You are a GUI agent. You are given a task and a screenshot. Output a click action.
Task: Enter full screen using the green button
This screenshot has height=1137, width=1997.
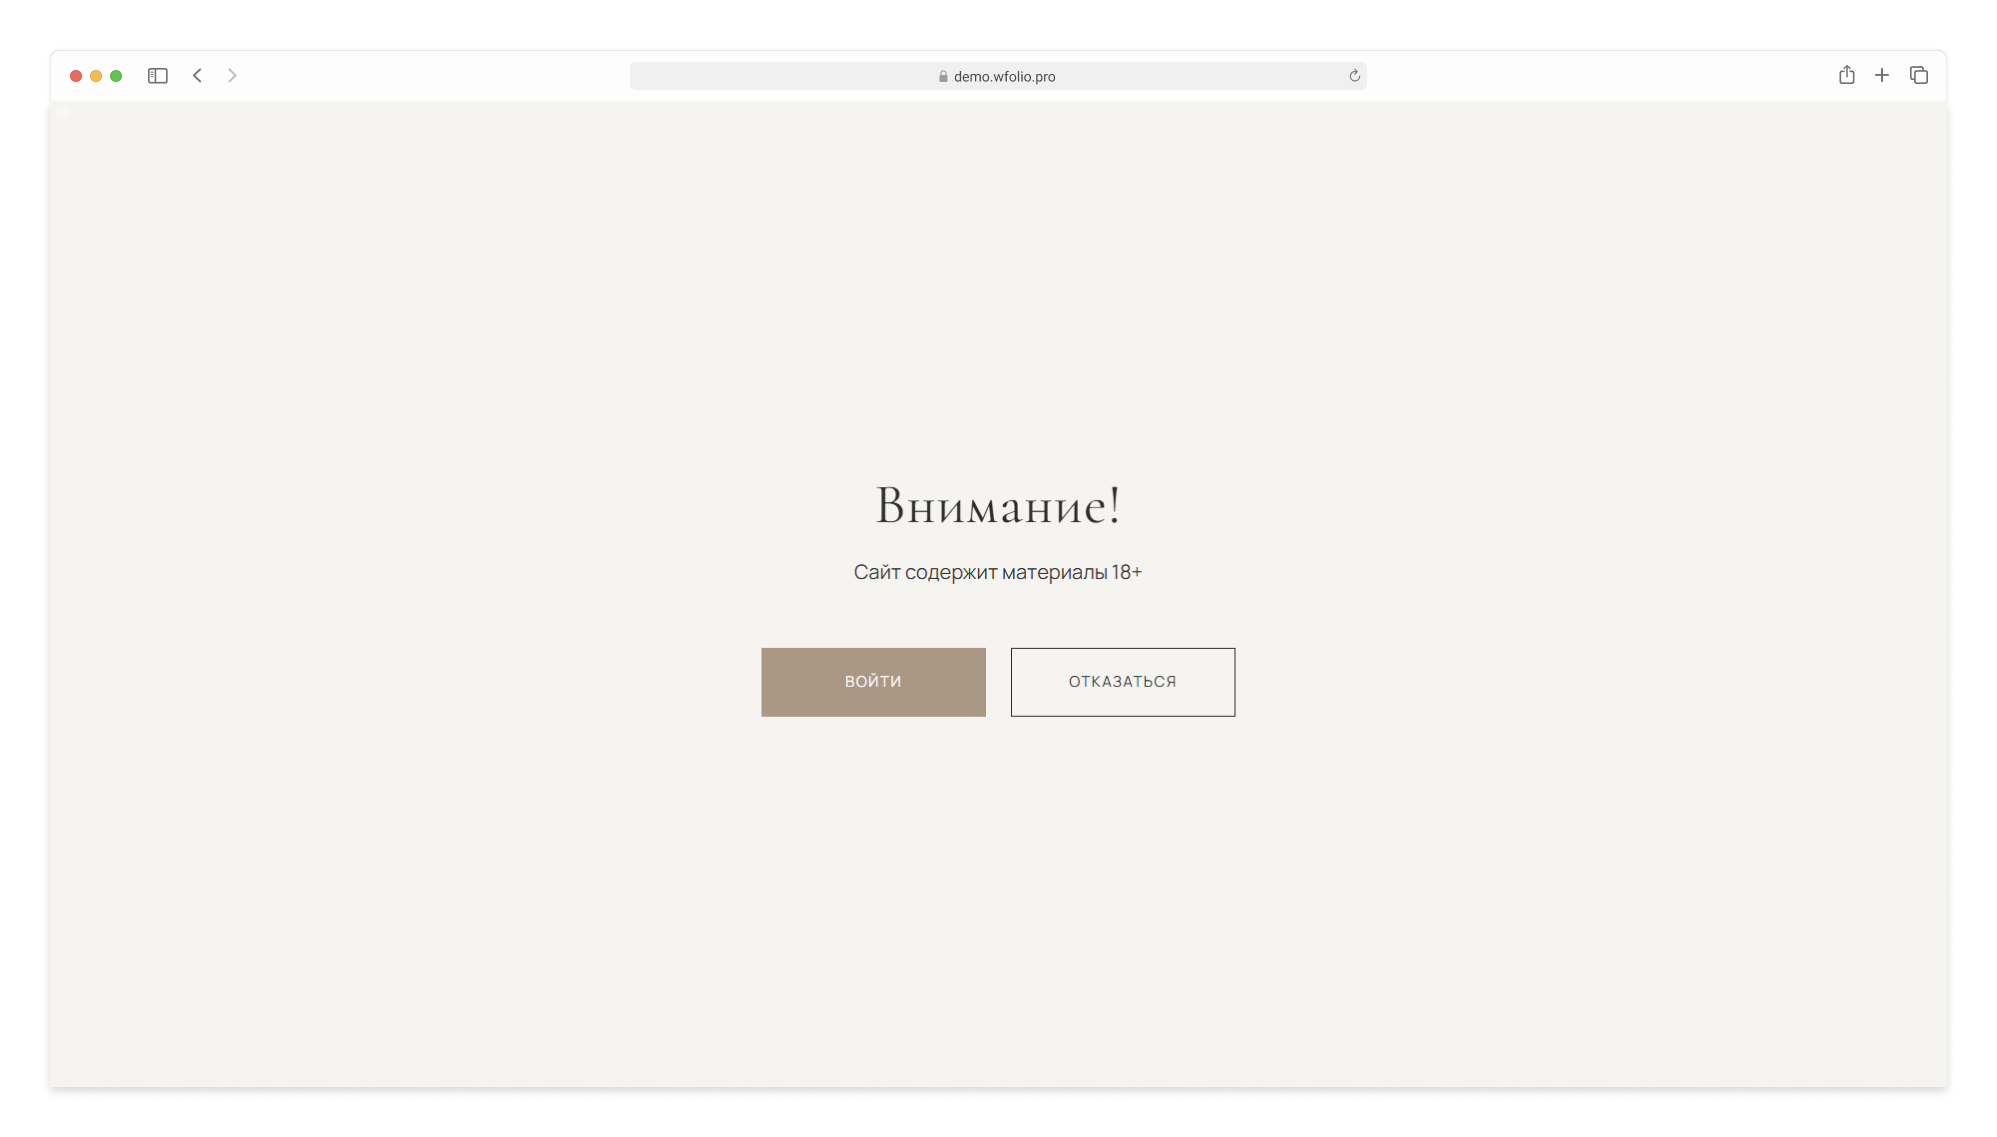(116, 76)
